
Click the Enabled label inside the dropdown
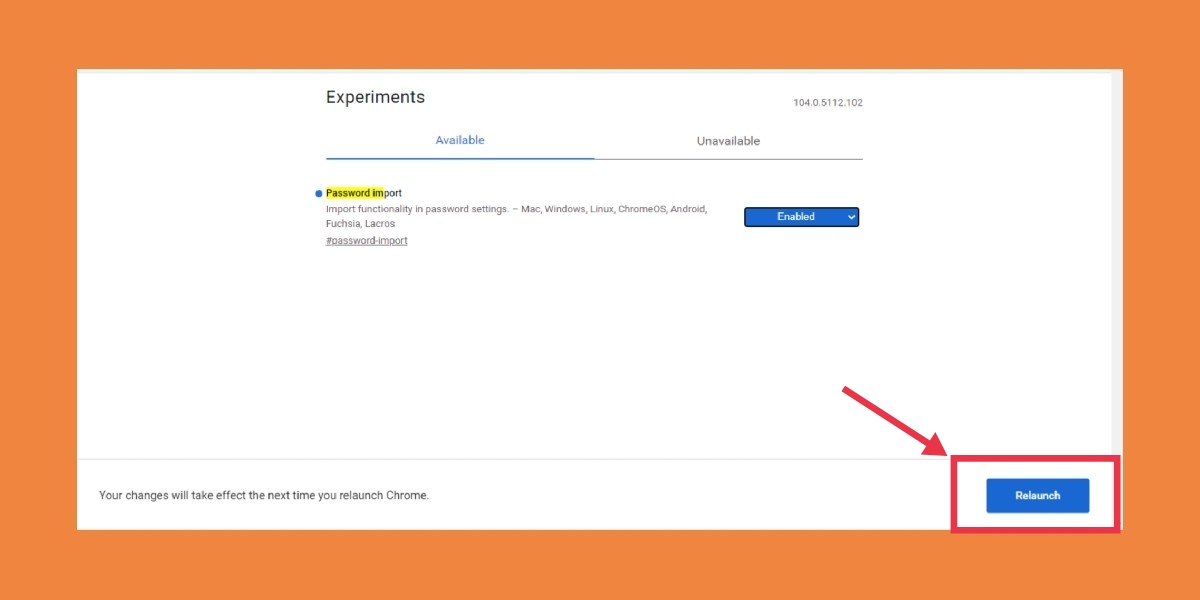796,217
